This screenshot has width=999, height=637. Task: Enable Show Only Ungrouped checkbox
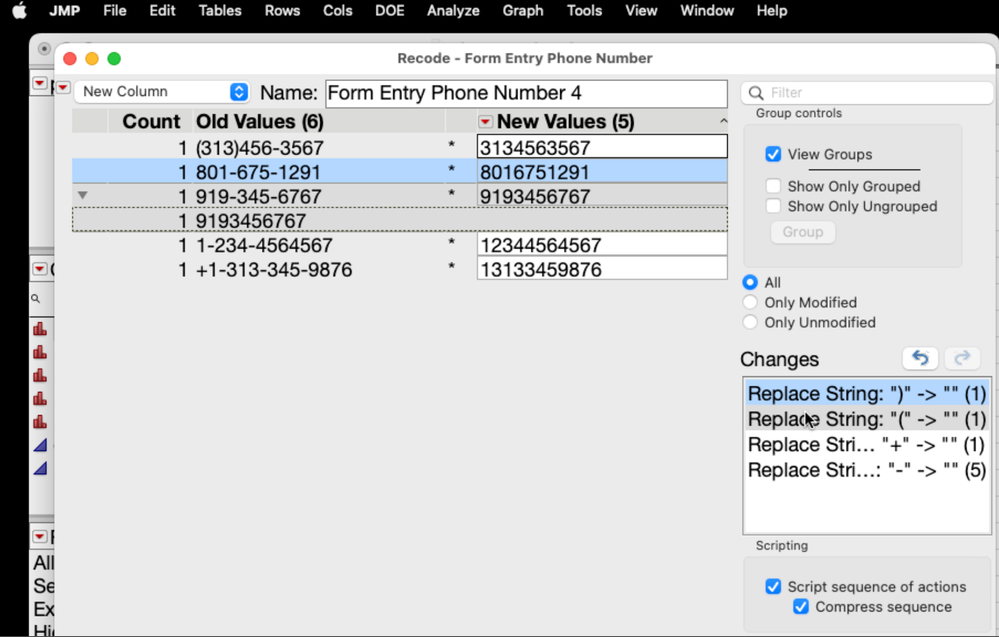[773, 206]
